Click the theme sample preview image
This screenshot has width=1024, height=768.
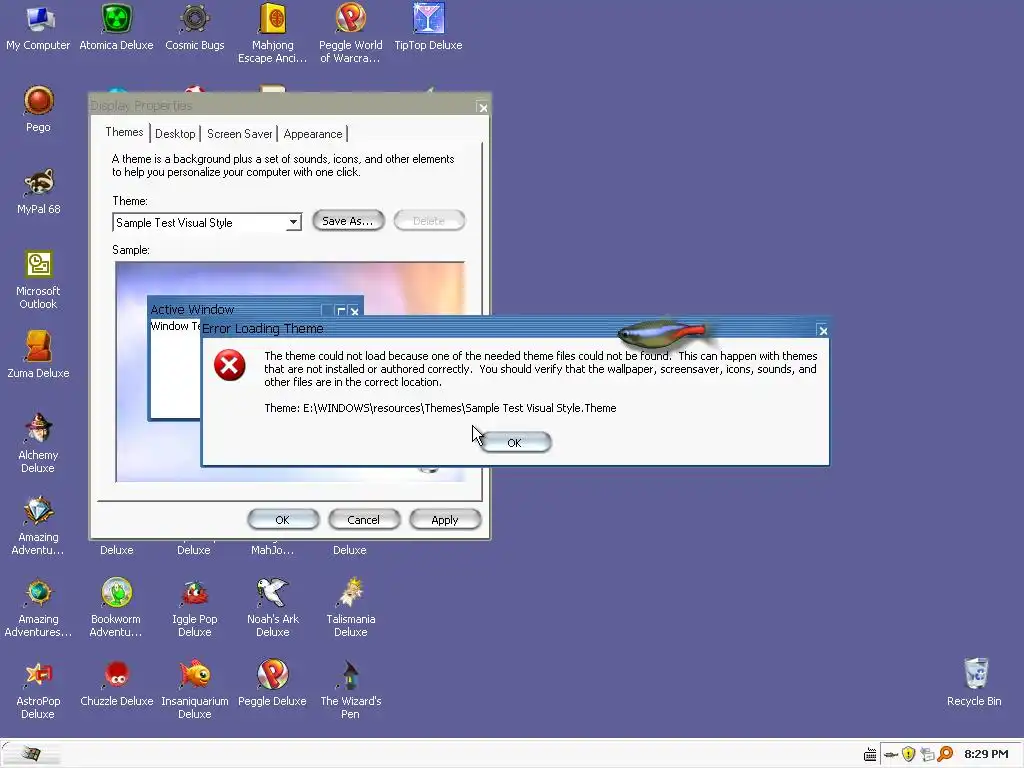pos(290,372)
